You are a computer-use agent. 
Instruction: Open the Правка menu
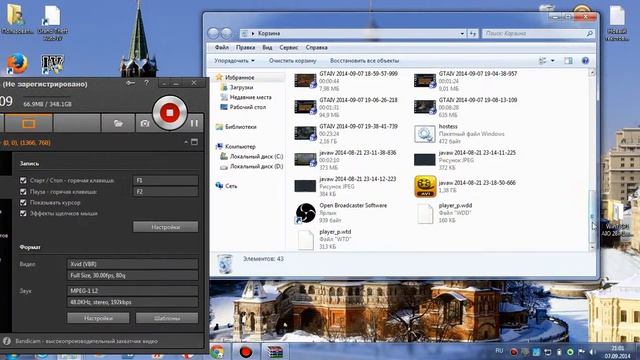pos(245,47)
